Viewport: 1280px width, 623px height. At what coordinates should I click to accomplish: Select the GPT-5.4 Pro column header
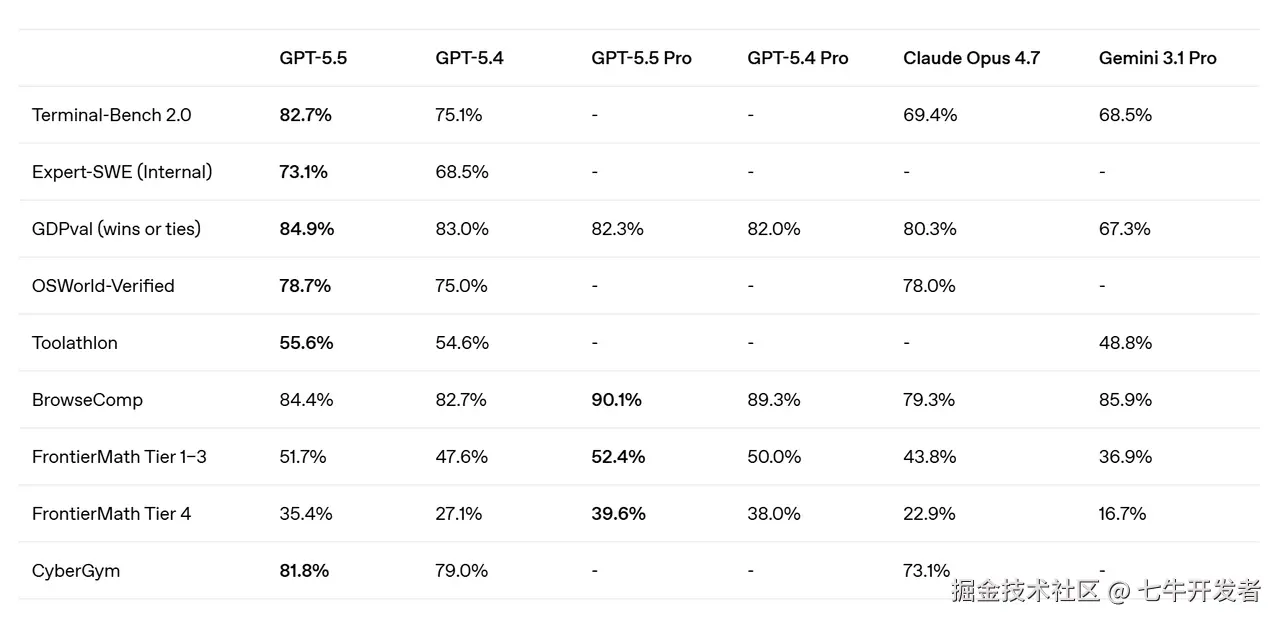pyautogui.click(x=797, y=58)
